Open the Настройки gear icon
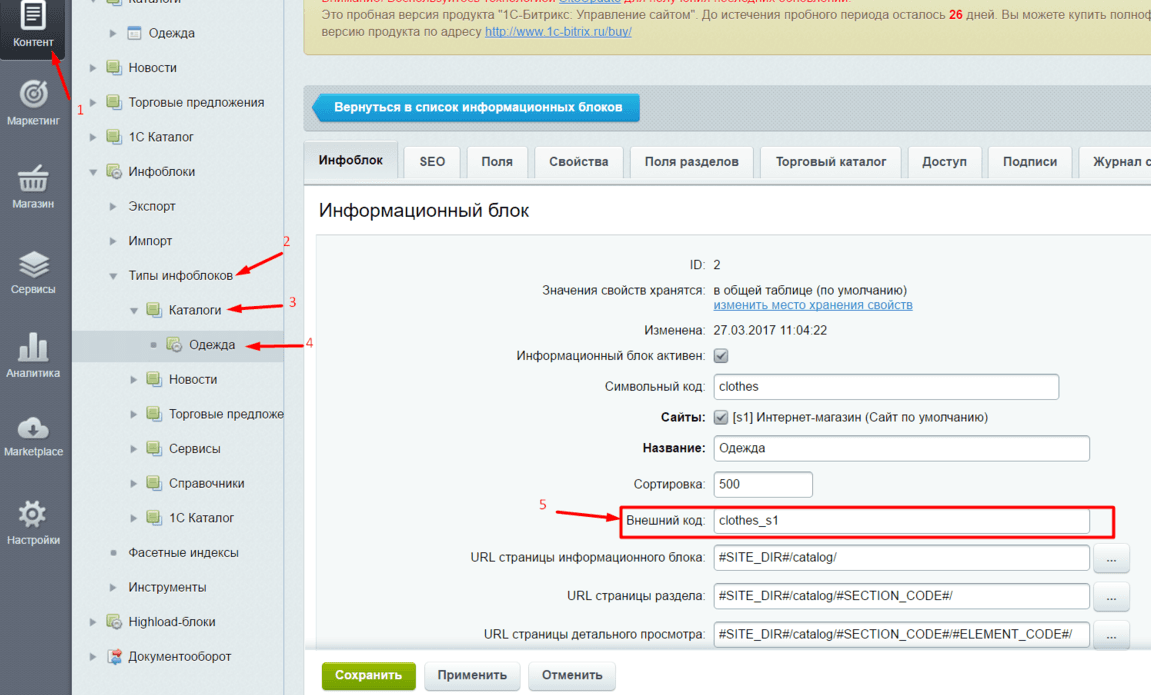This screenshot has height=695, width=1151. click(33, 514)
